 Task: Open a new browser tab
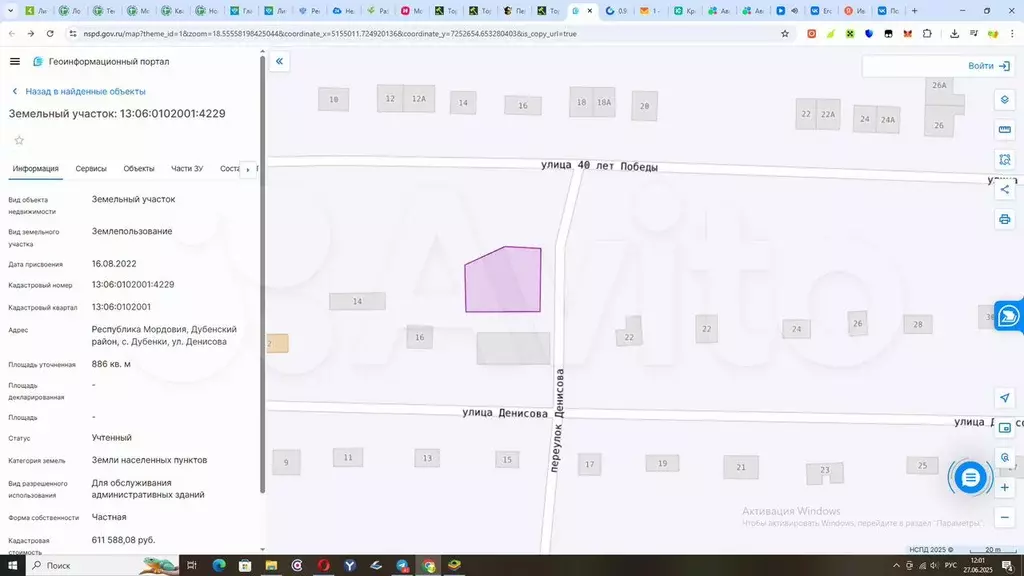click(914, 10)
